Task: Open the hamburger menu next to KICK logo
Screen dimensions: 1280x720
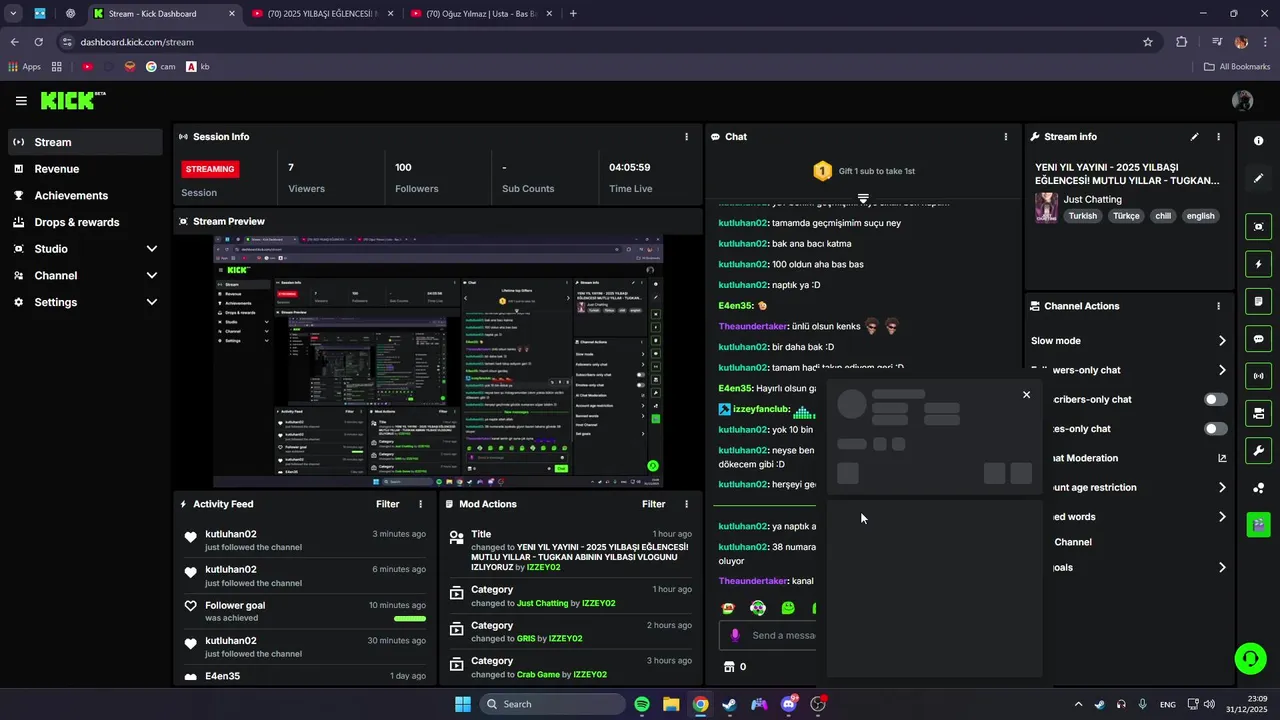Action: click(x=21, y=100)
